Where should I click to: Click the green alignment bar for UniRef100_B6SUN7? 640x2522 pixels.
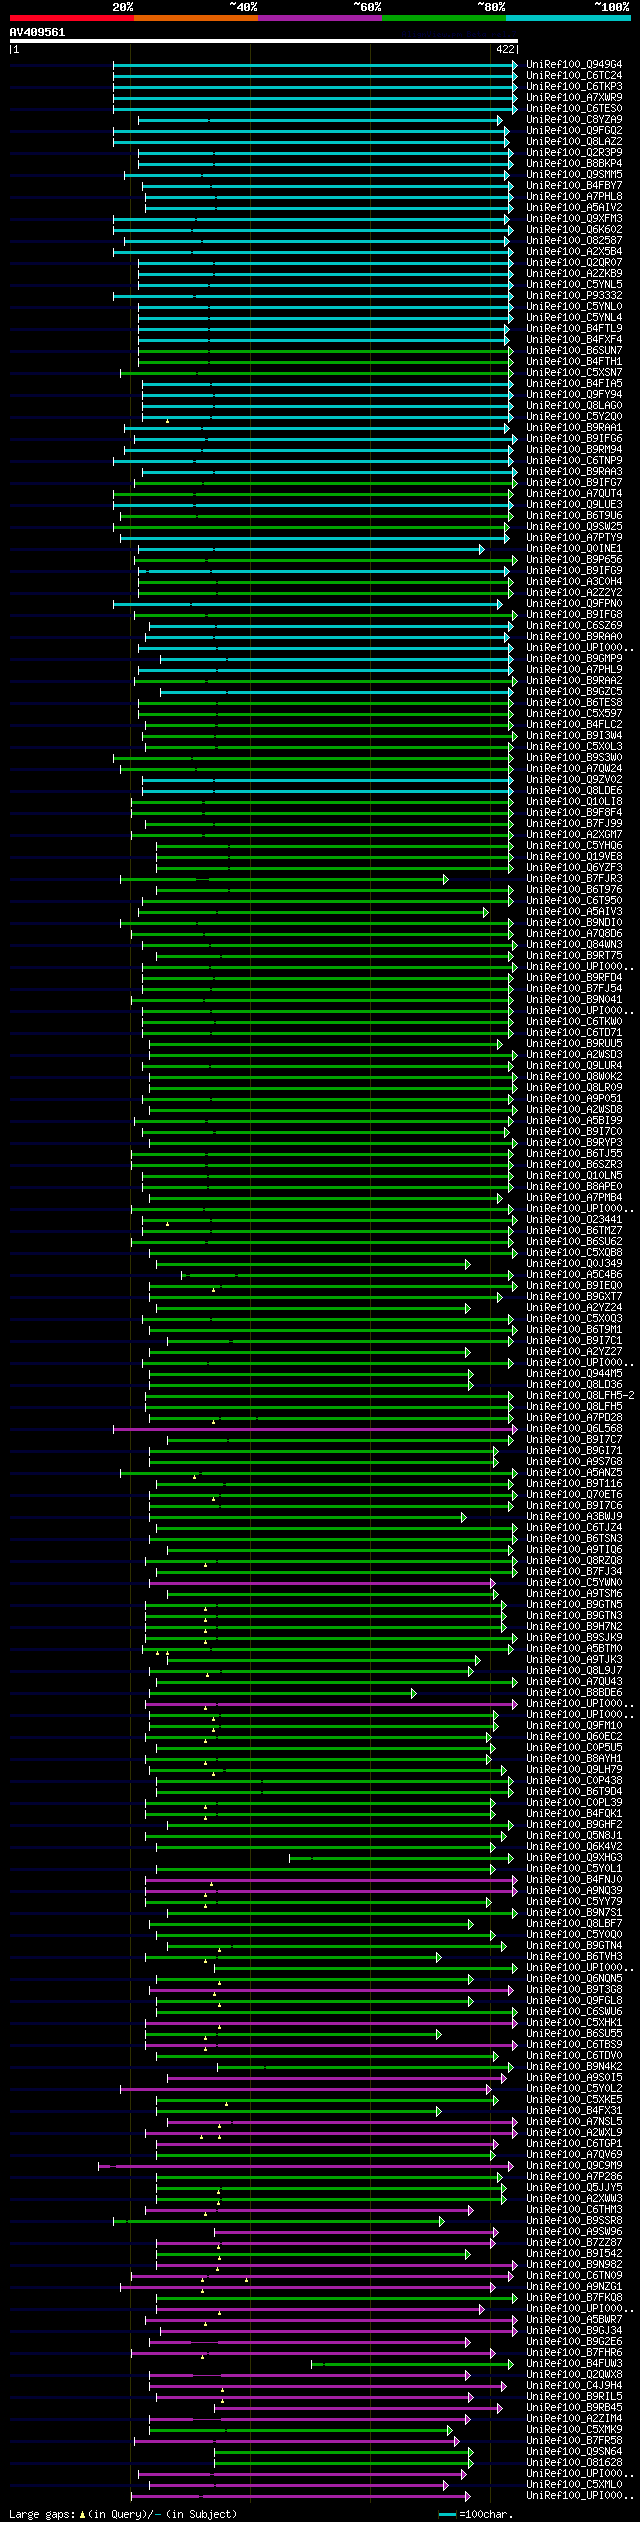pos(325,351)
